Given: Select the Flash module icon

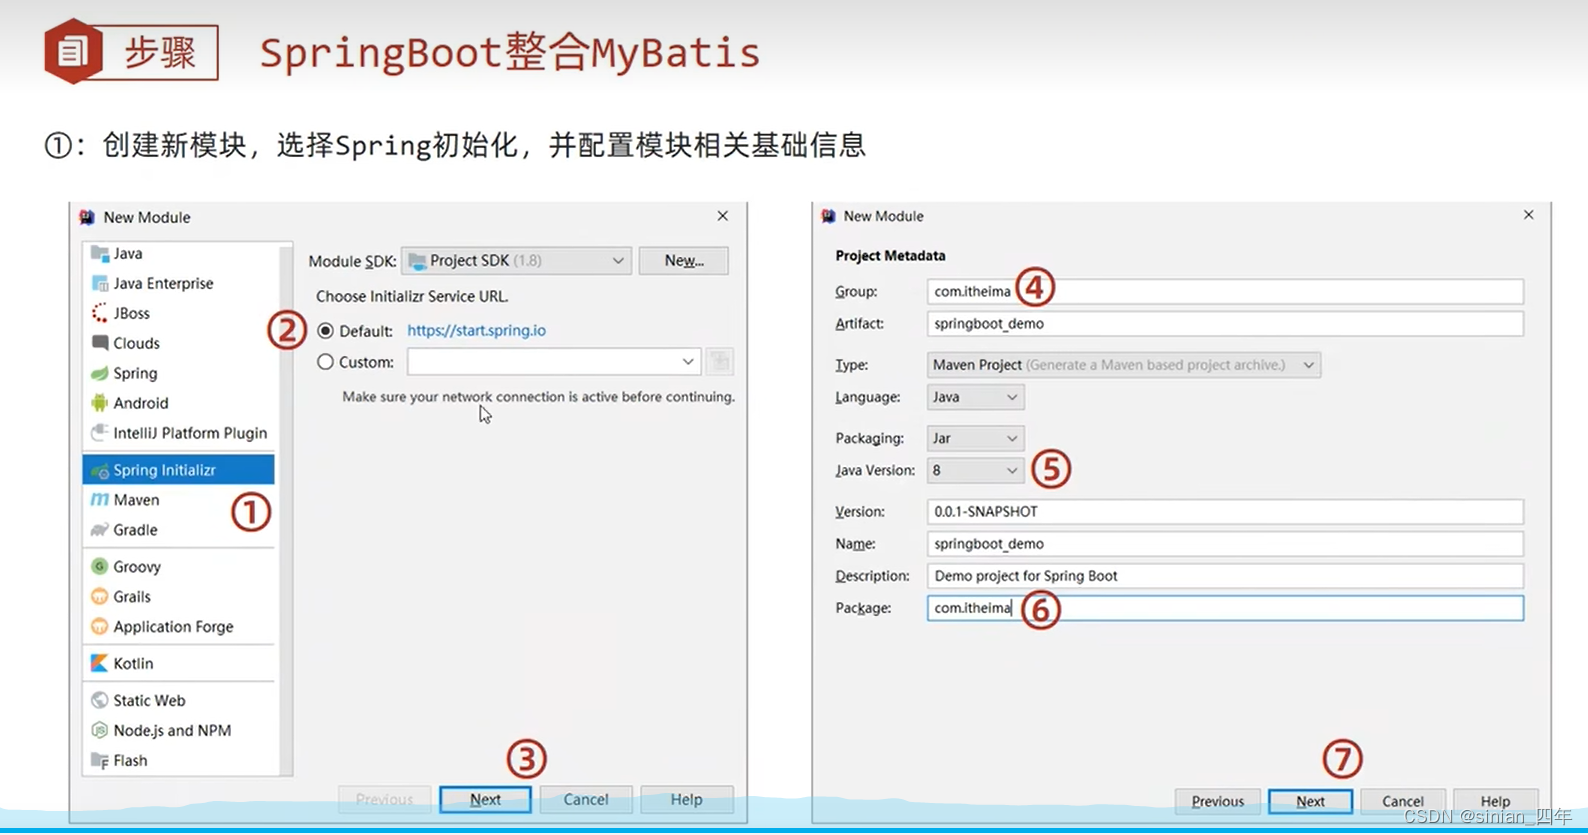Looking at the screenshot, I should (x=100, y=762).
